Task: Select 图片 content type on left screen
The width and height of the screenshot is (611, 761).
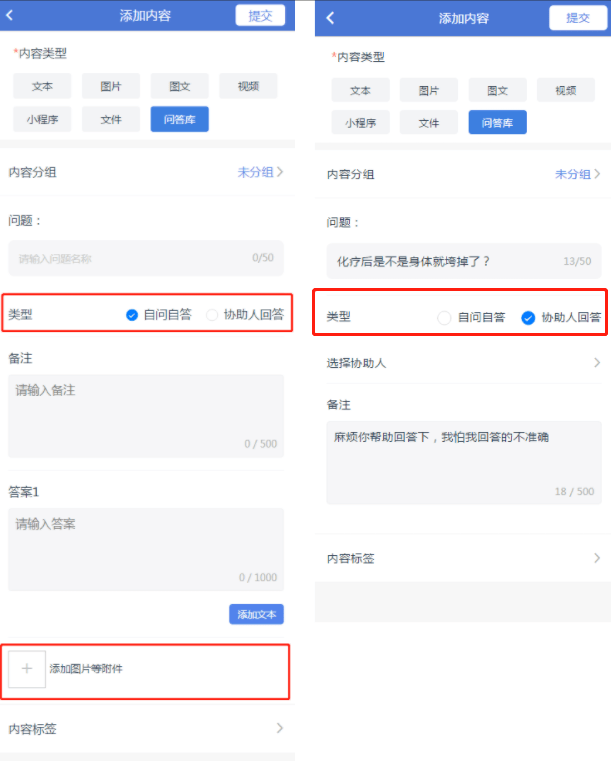Action: (111, 86)
